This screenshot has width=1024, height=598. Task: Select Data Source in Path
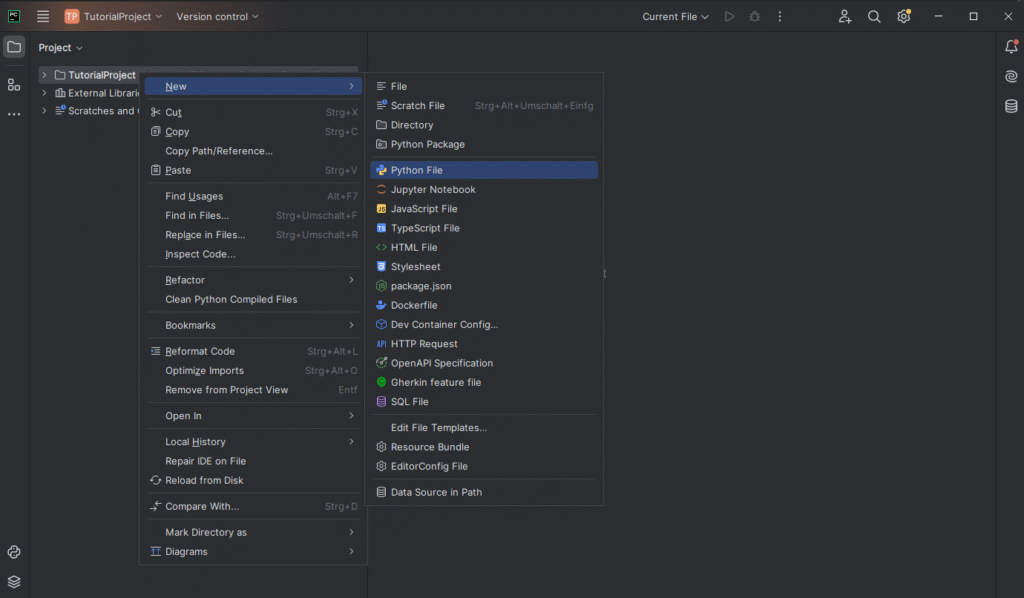[484, 492]
